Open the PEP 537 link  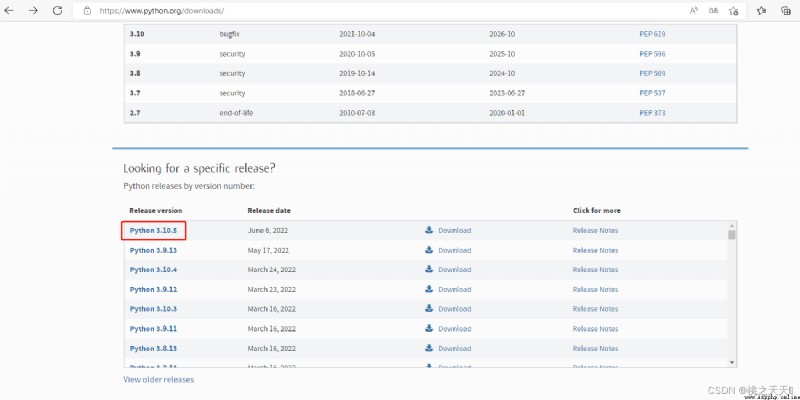[x=653, y=93]
